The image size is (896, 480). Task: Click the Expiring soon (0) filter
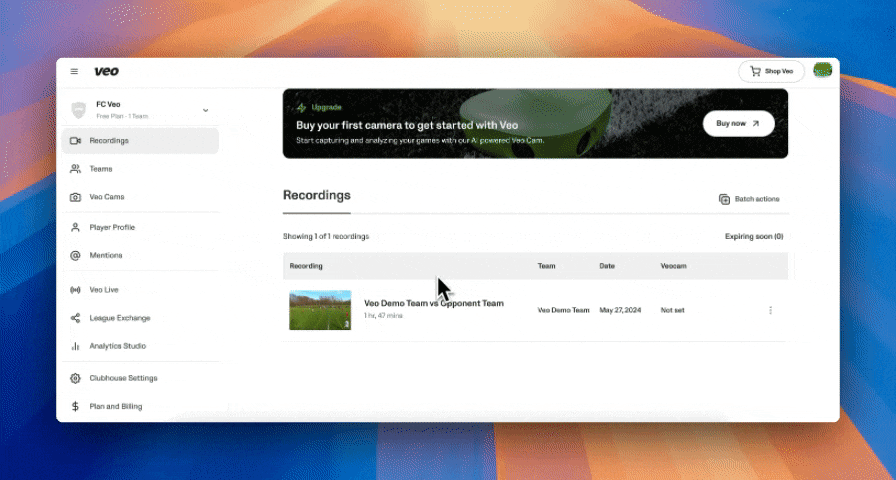[x=754, y=236]
